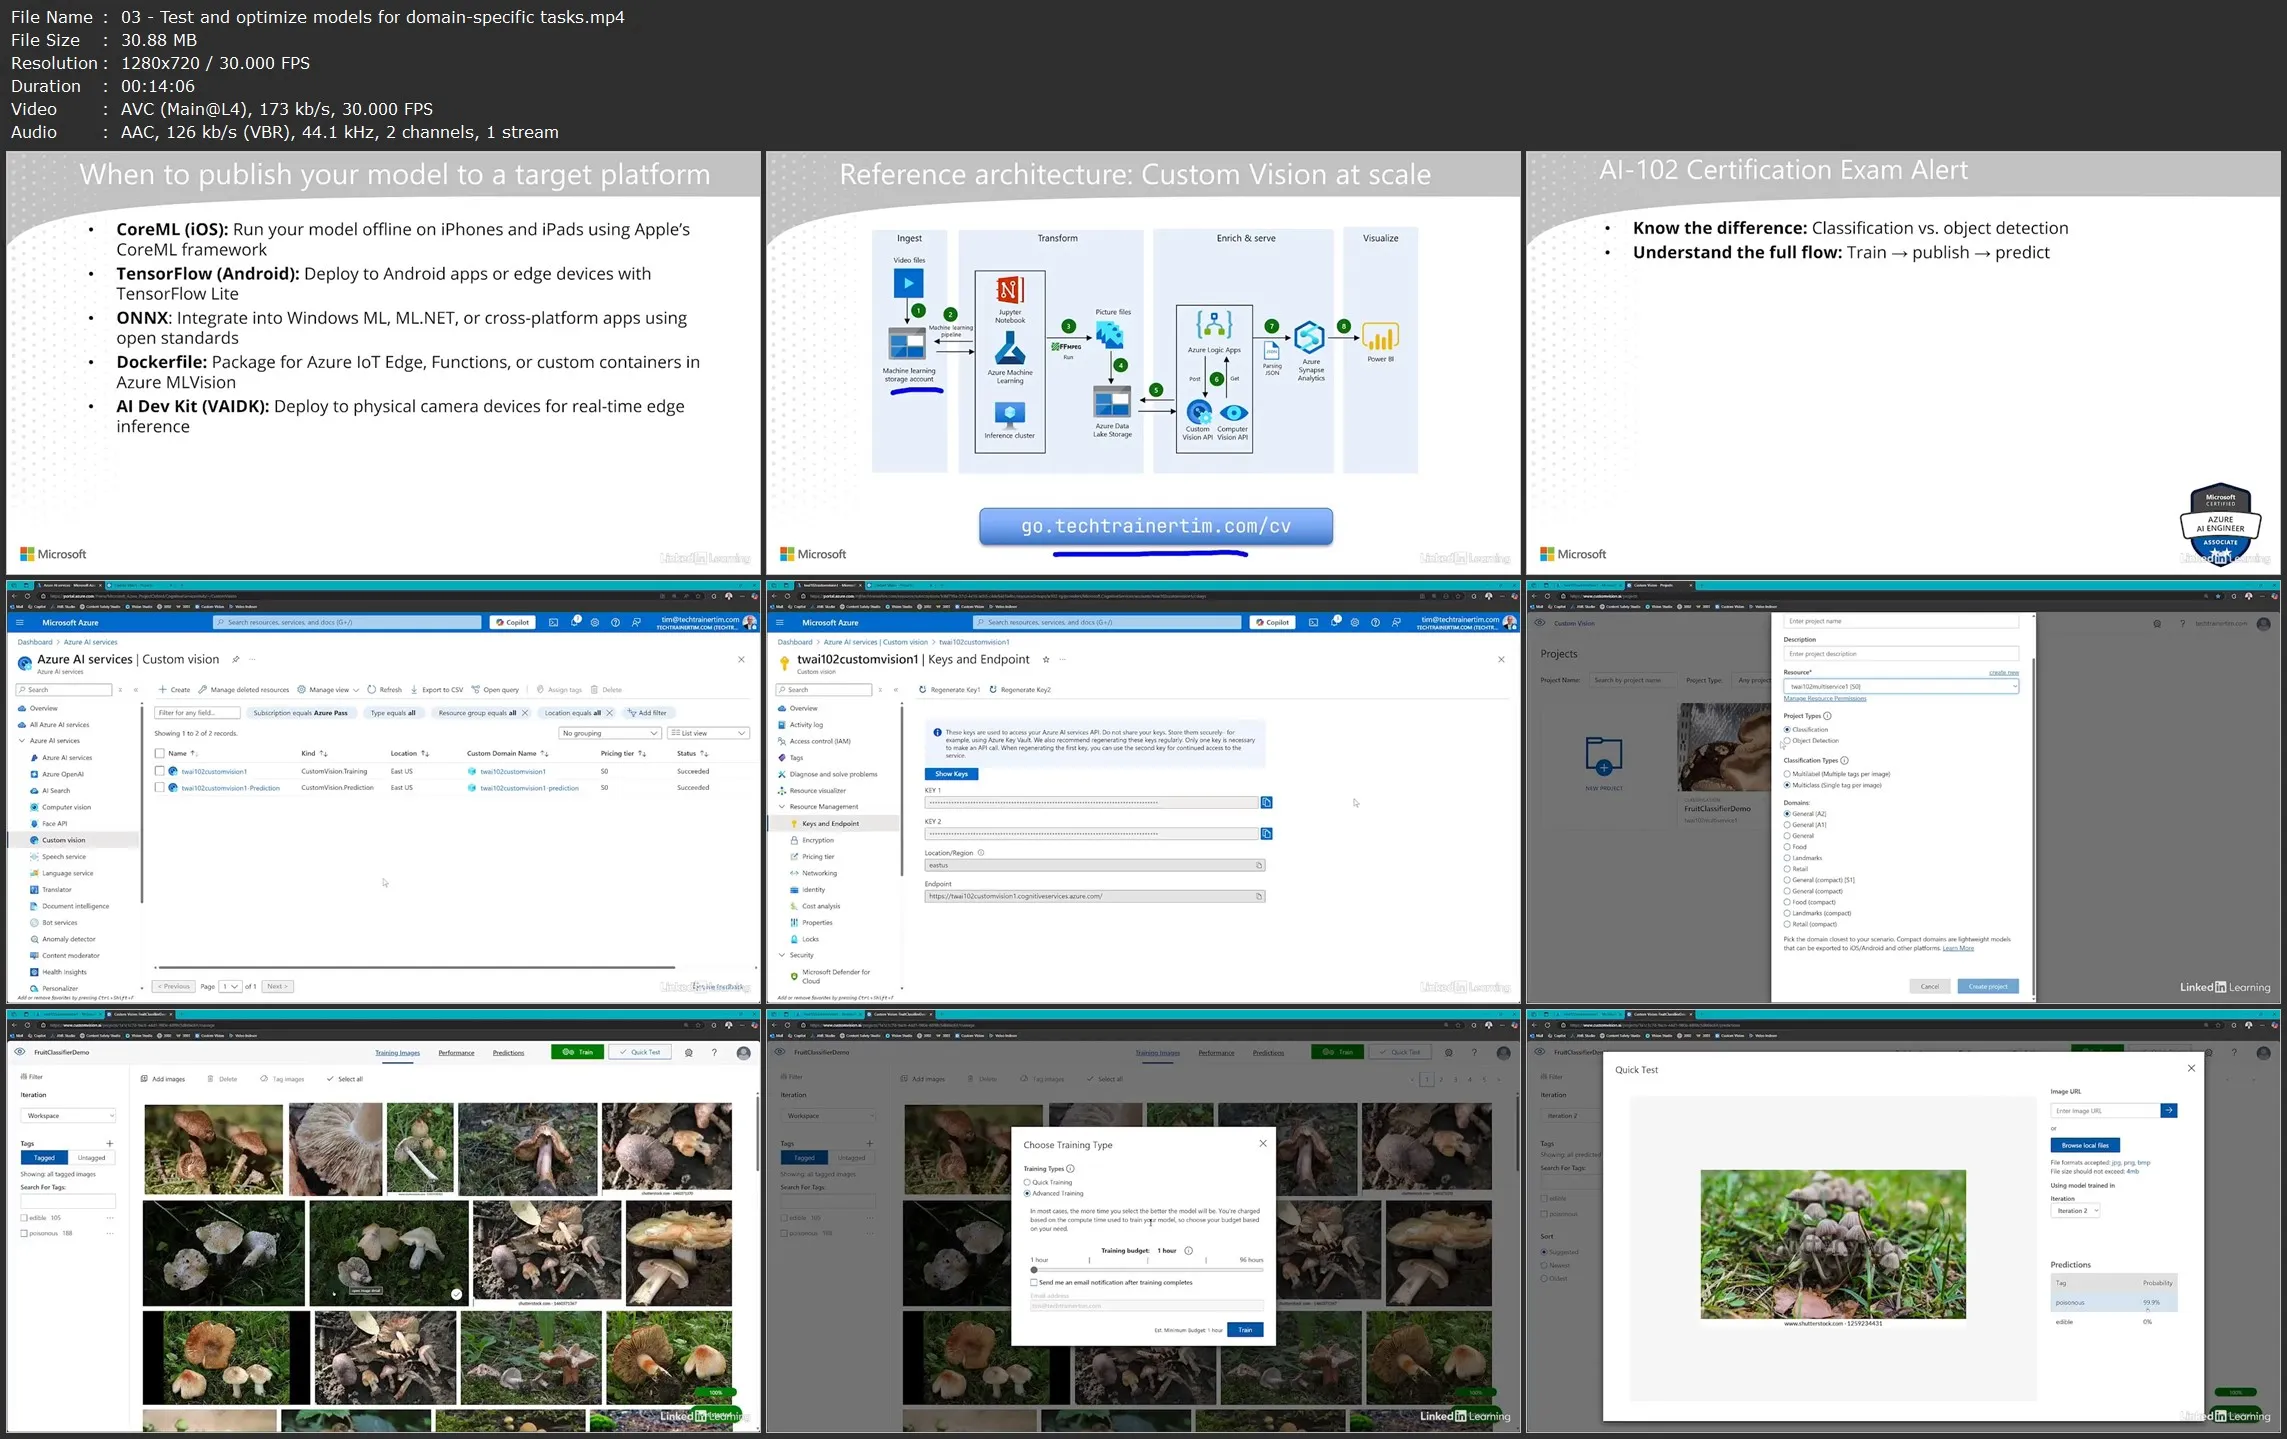Click Create in the Custom vision resource toolbar
Screen dimensions: 2287x1439
tap(174, 689)
